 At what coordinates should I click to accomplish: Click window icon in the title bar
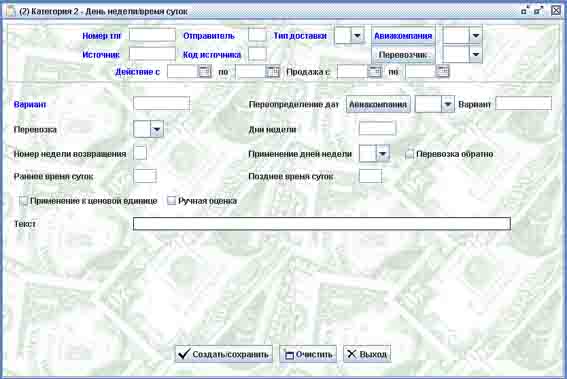pos(11,11)
